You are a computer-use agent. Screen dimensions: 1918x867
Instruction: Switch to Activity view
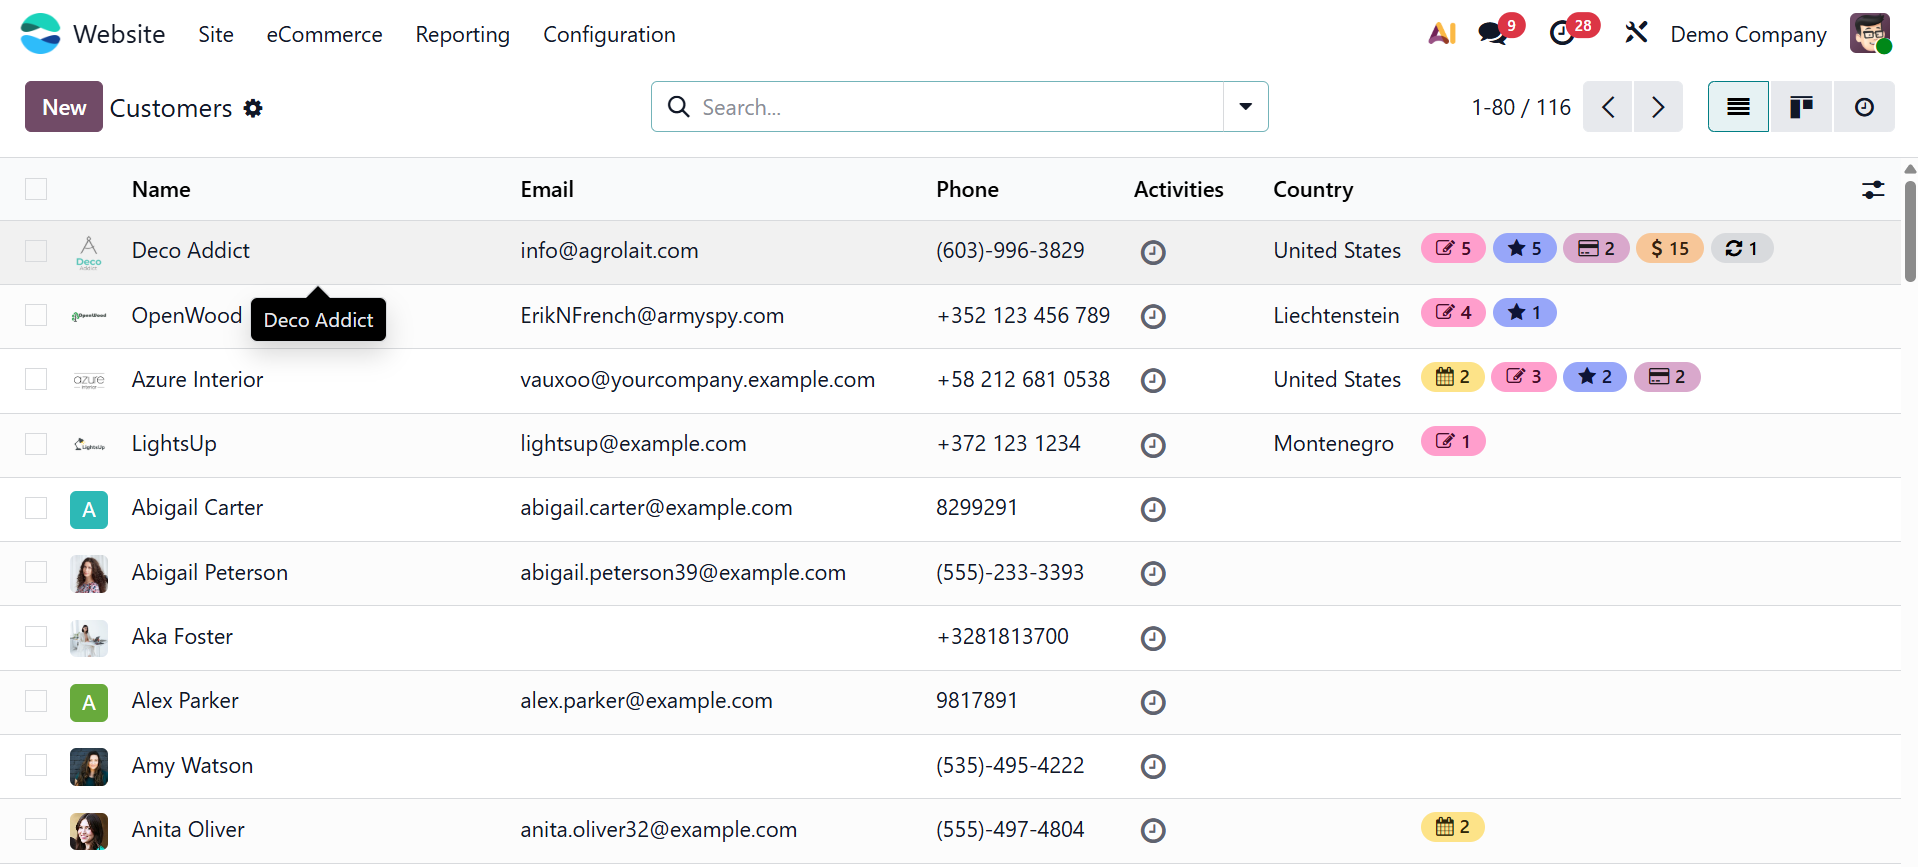pyautogui.click(x=1864, y=107)
